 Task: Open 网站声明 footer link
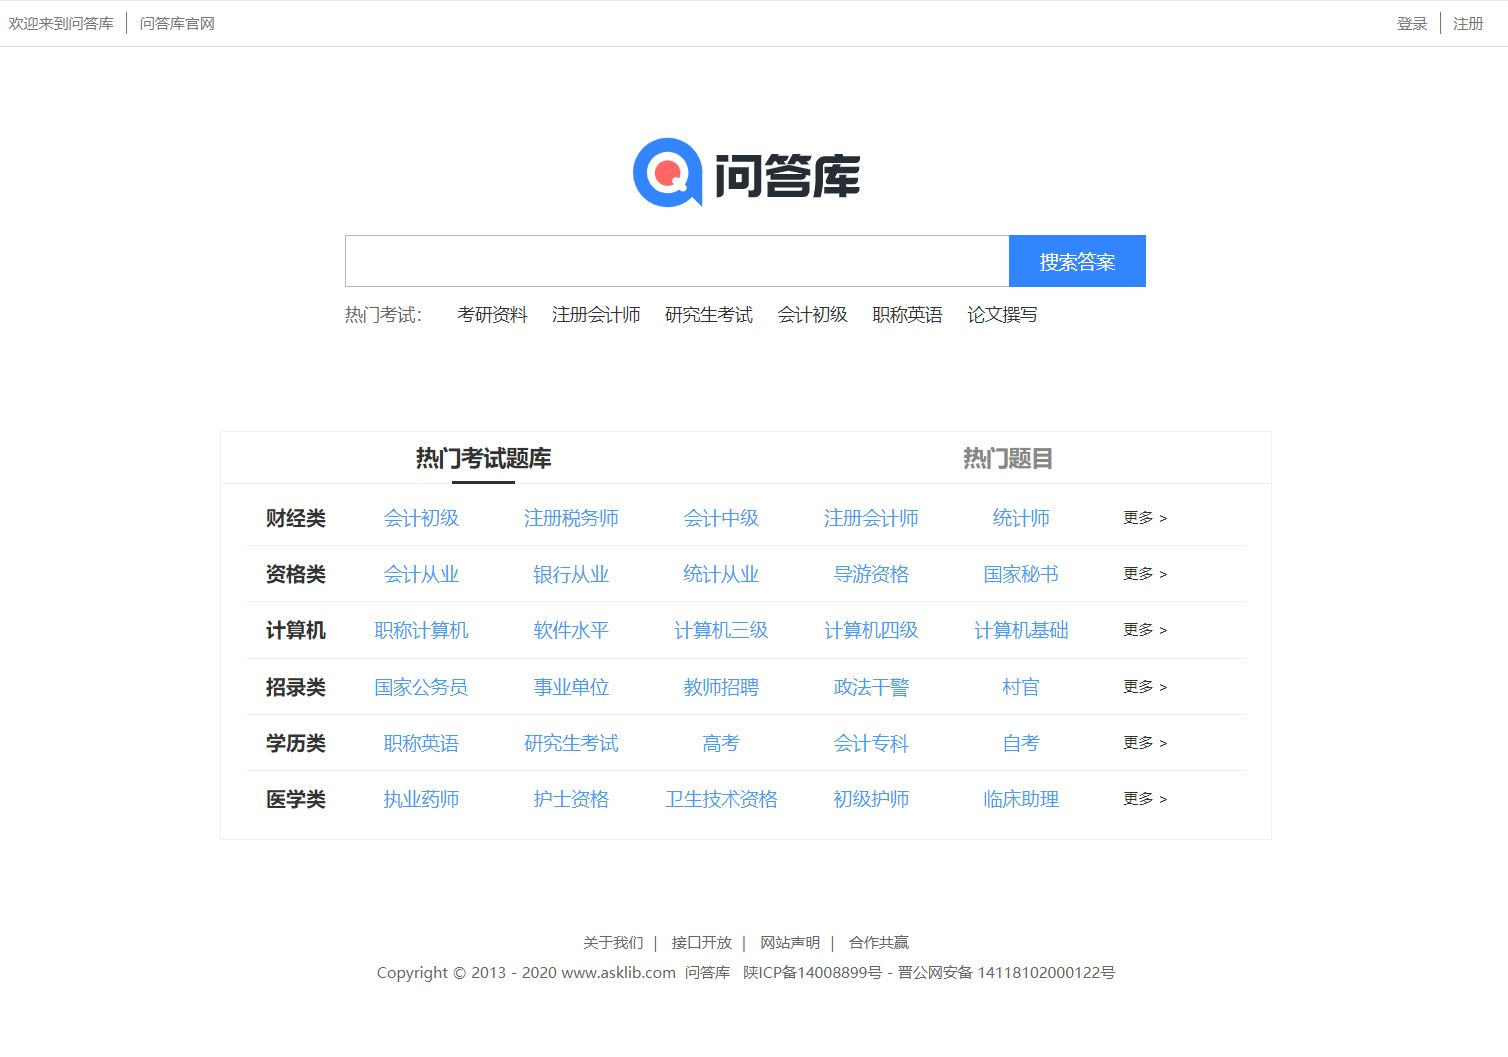click(790, 942)
